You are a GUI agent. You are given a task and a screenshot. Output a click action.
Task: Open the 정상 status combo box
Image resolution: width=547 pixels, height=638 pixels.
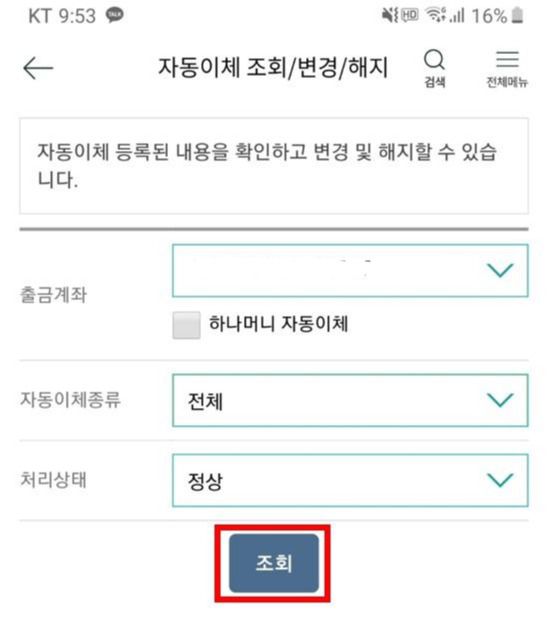pos(350,481)
